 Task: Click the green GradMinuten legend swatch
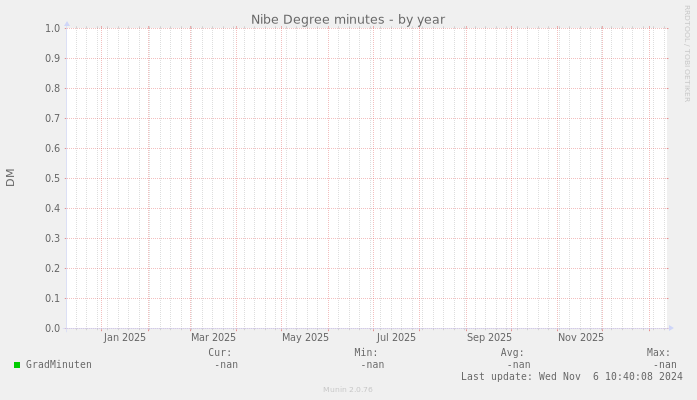coord(17,365)
